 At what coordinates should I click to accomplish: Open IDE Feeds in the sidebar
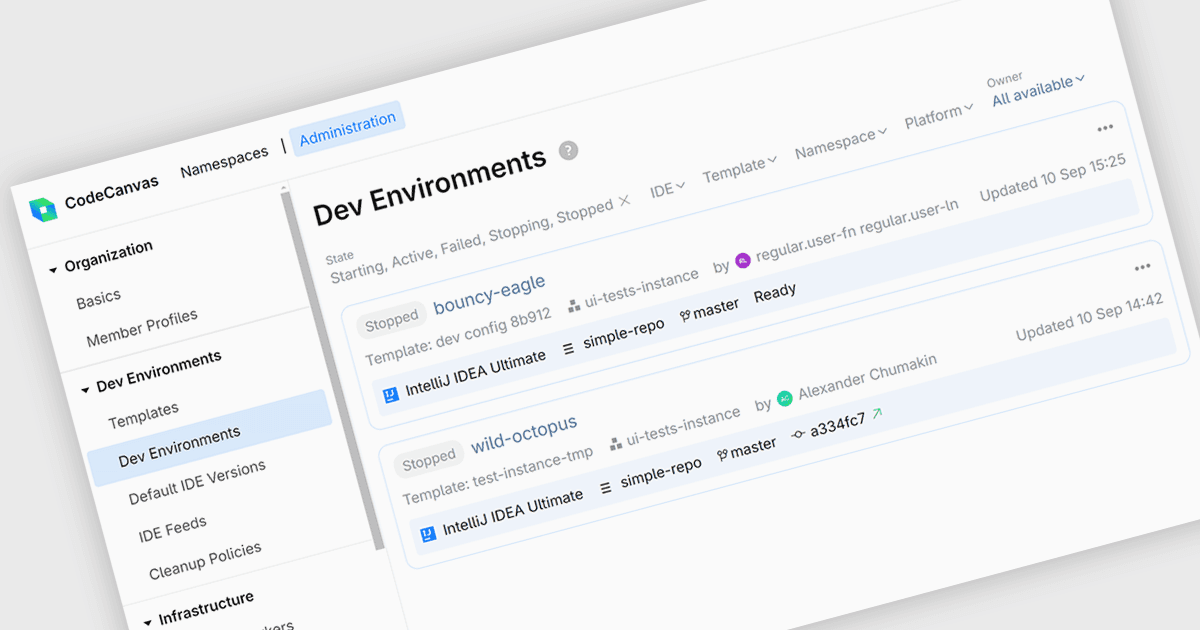click(173, 529)
